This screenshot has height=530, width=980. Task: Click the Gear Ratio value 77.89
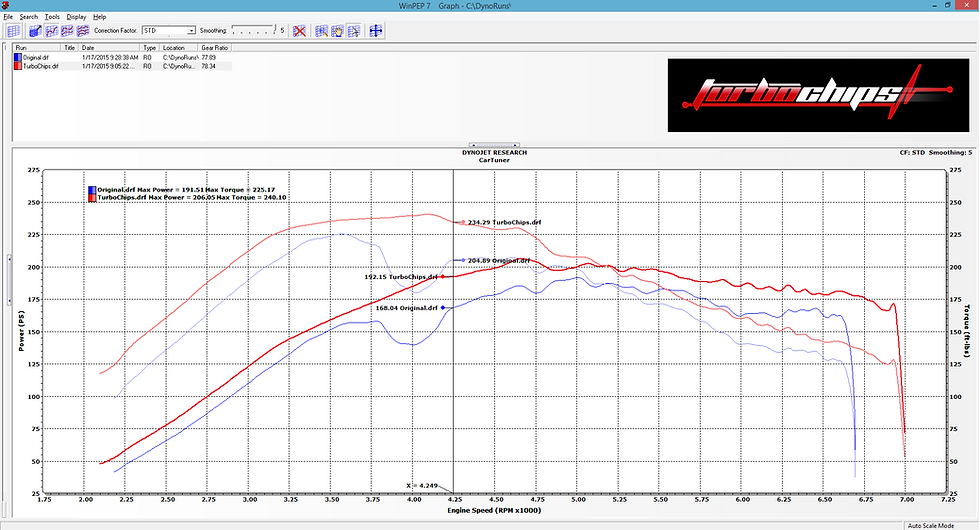[x=209, y=58]
